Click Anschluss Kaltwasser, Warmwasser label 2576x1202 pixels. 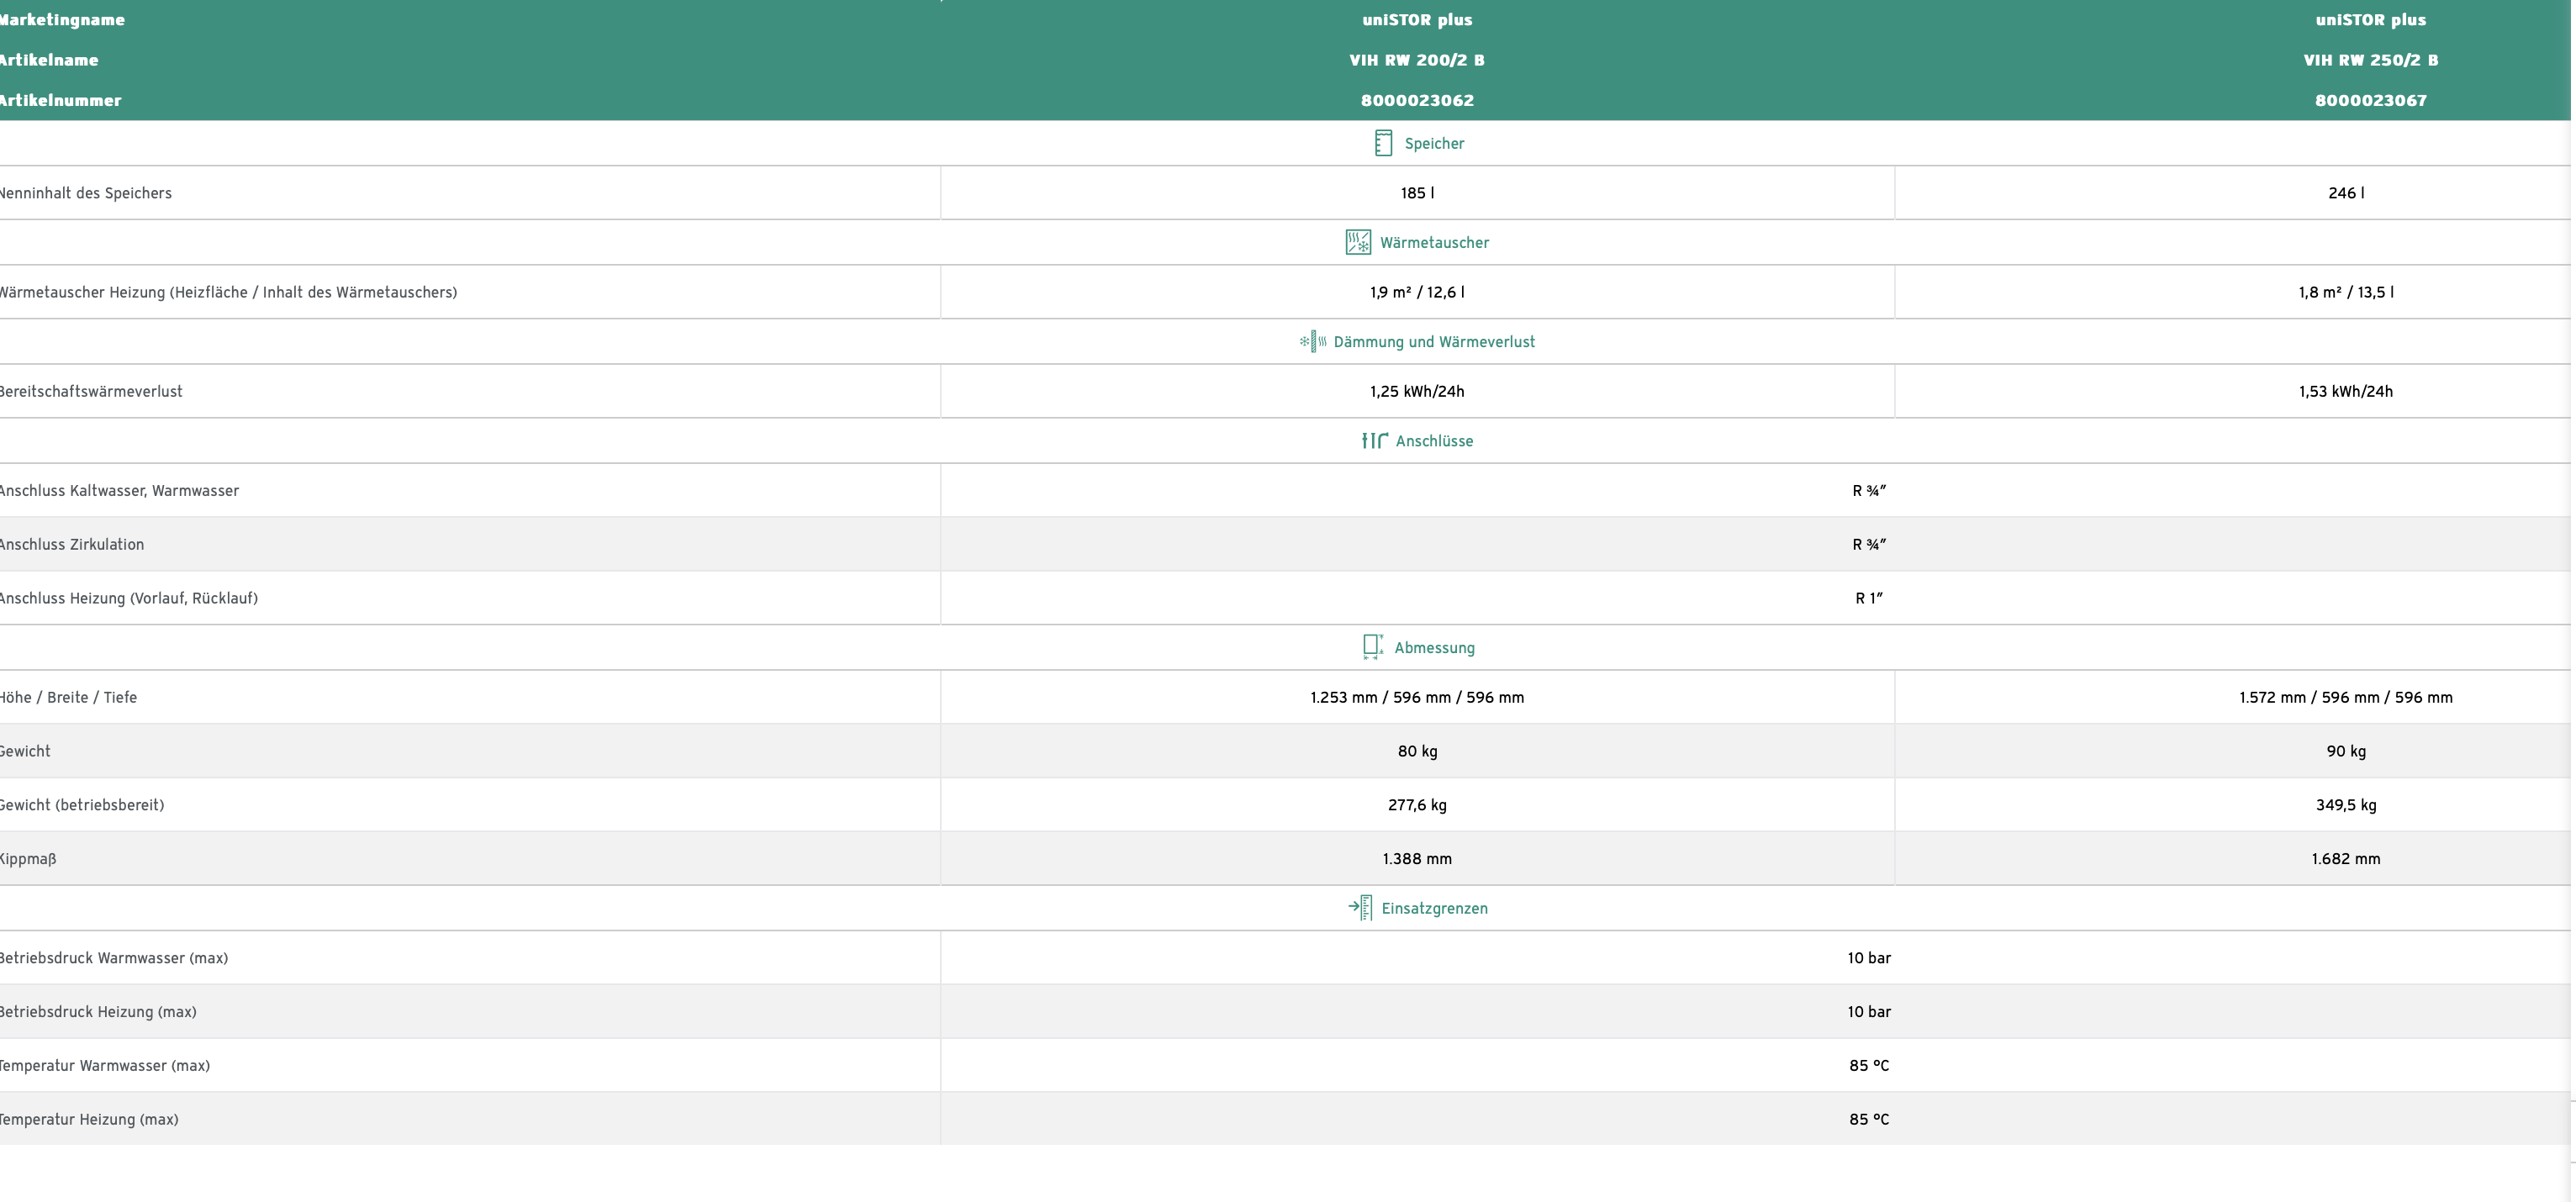119,491
